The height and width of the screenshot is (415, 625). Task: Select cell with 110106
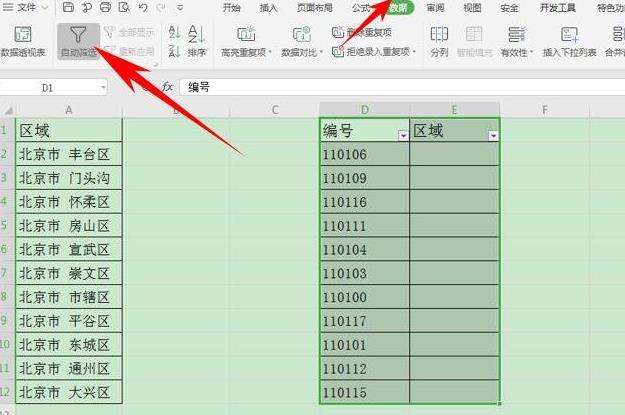pyautogui.click(x=364, y=154)
